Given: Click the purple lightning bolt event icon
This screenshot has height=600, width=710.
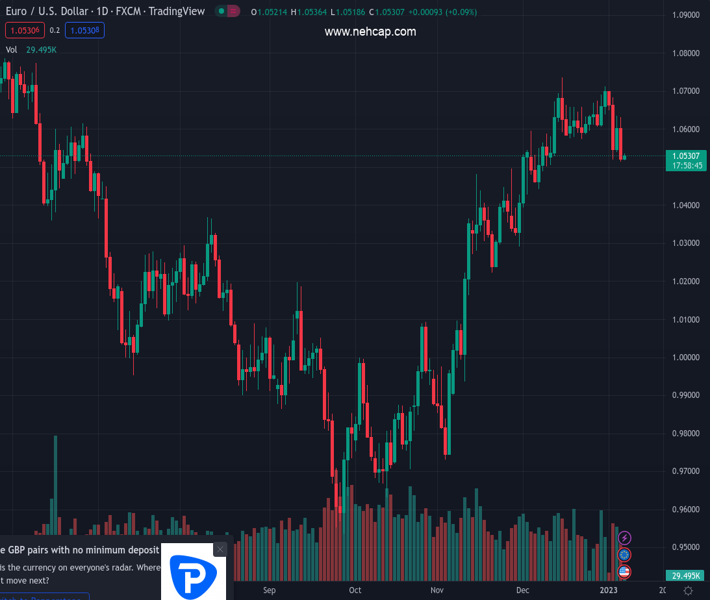Looking at the screenshot, I should [625, 539].
